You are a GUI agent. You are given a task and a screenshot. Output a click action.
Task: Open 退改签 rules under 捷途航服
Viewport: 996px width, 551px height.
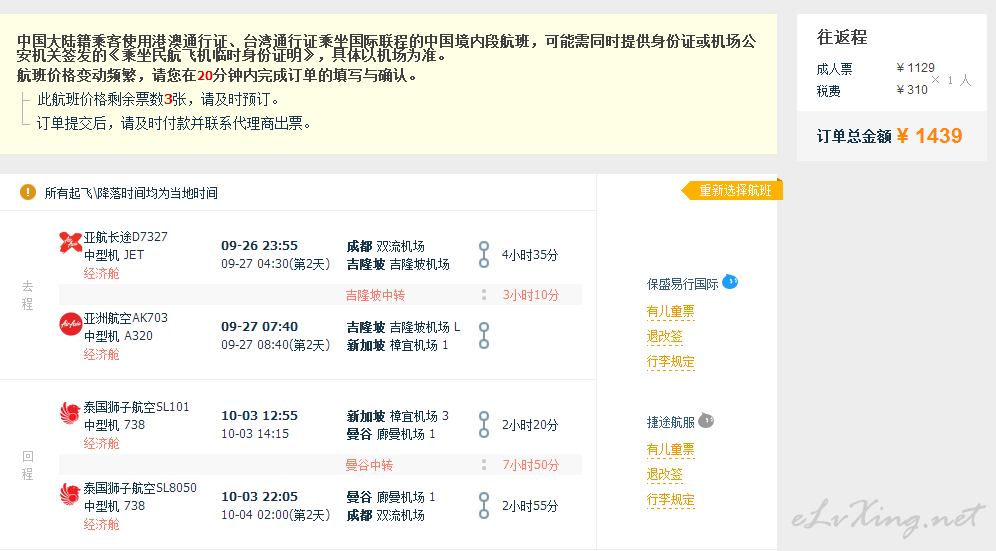click(x=664, y=475)
